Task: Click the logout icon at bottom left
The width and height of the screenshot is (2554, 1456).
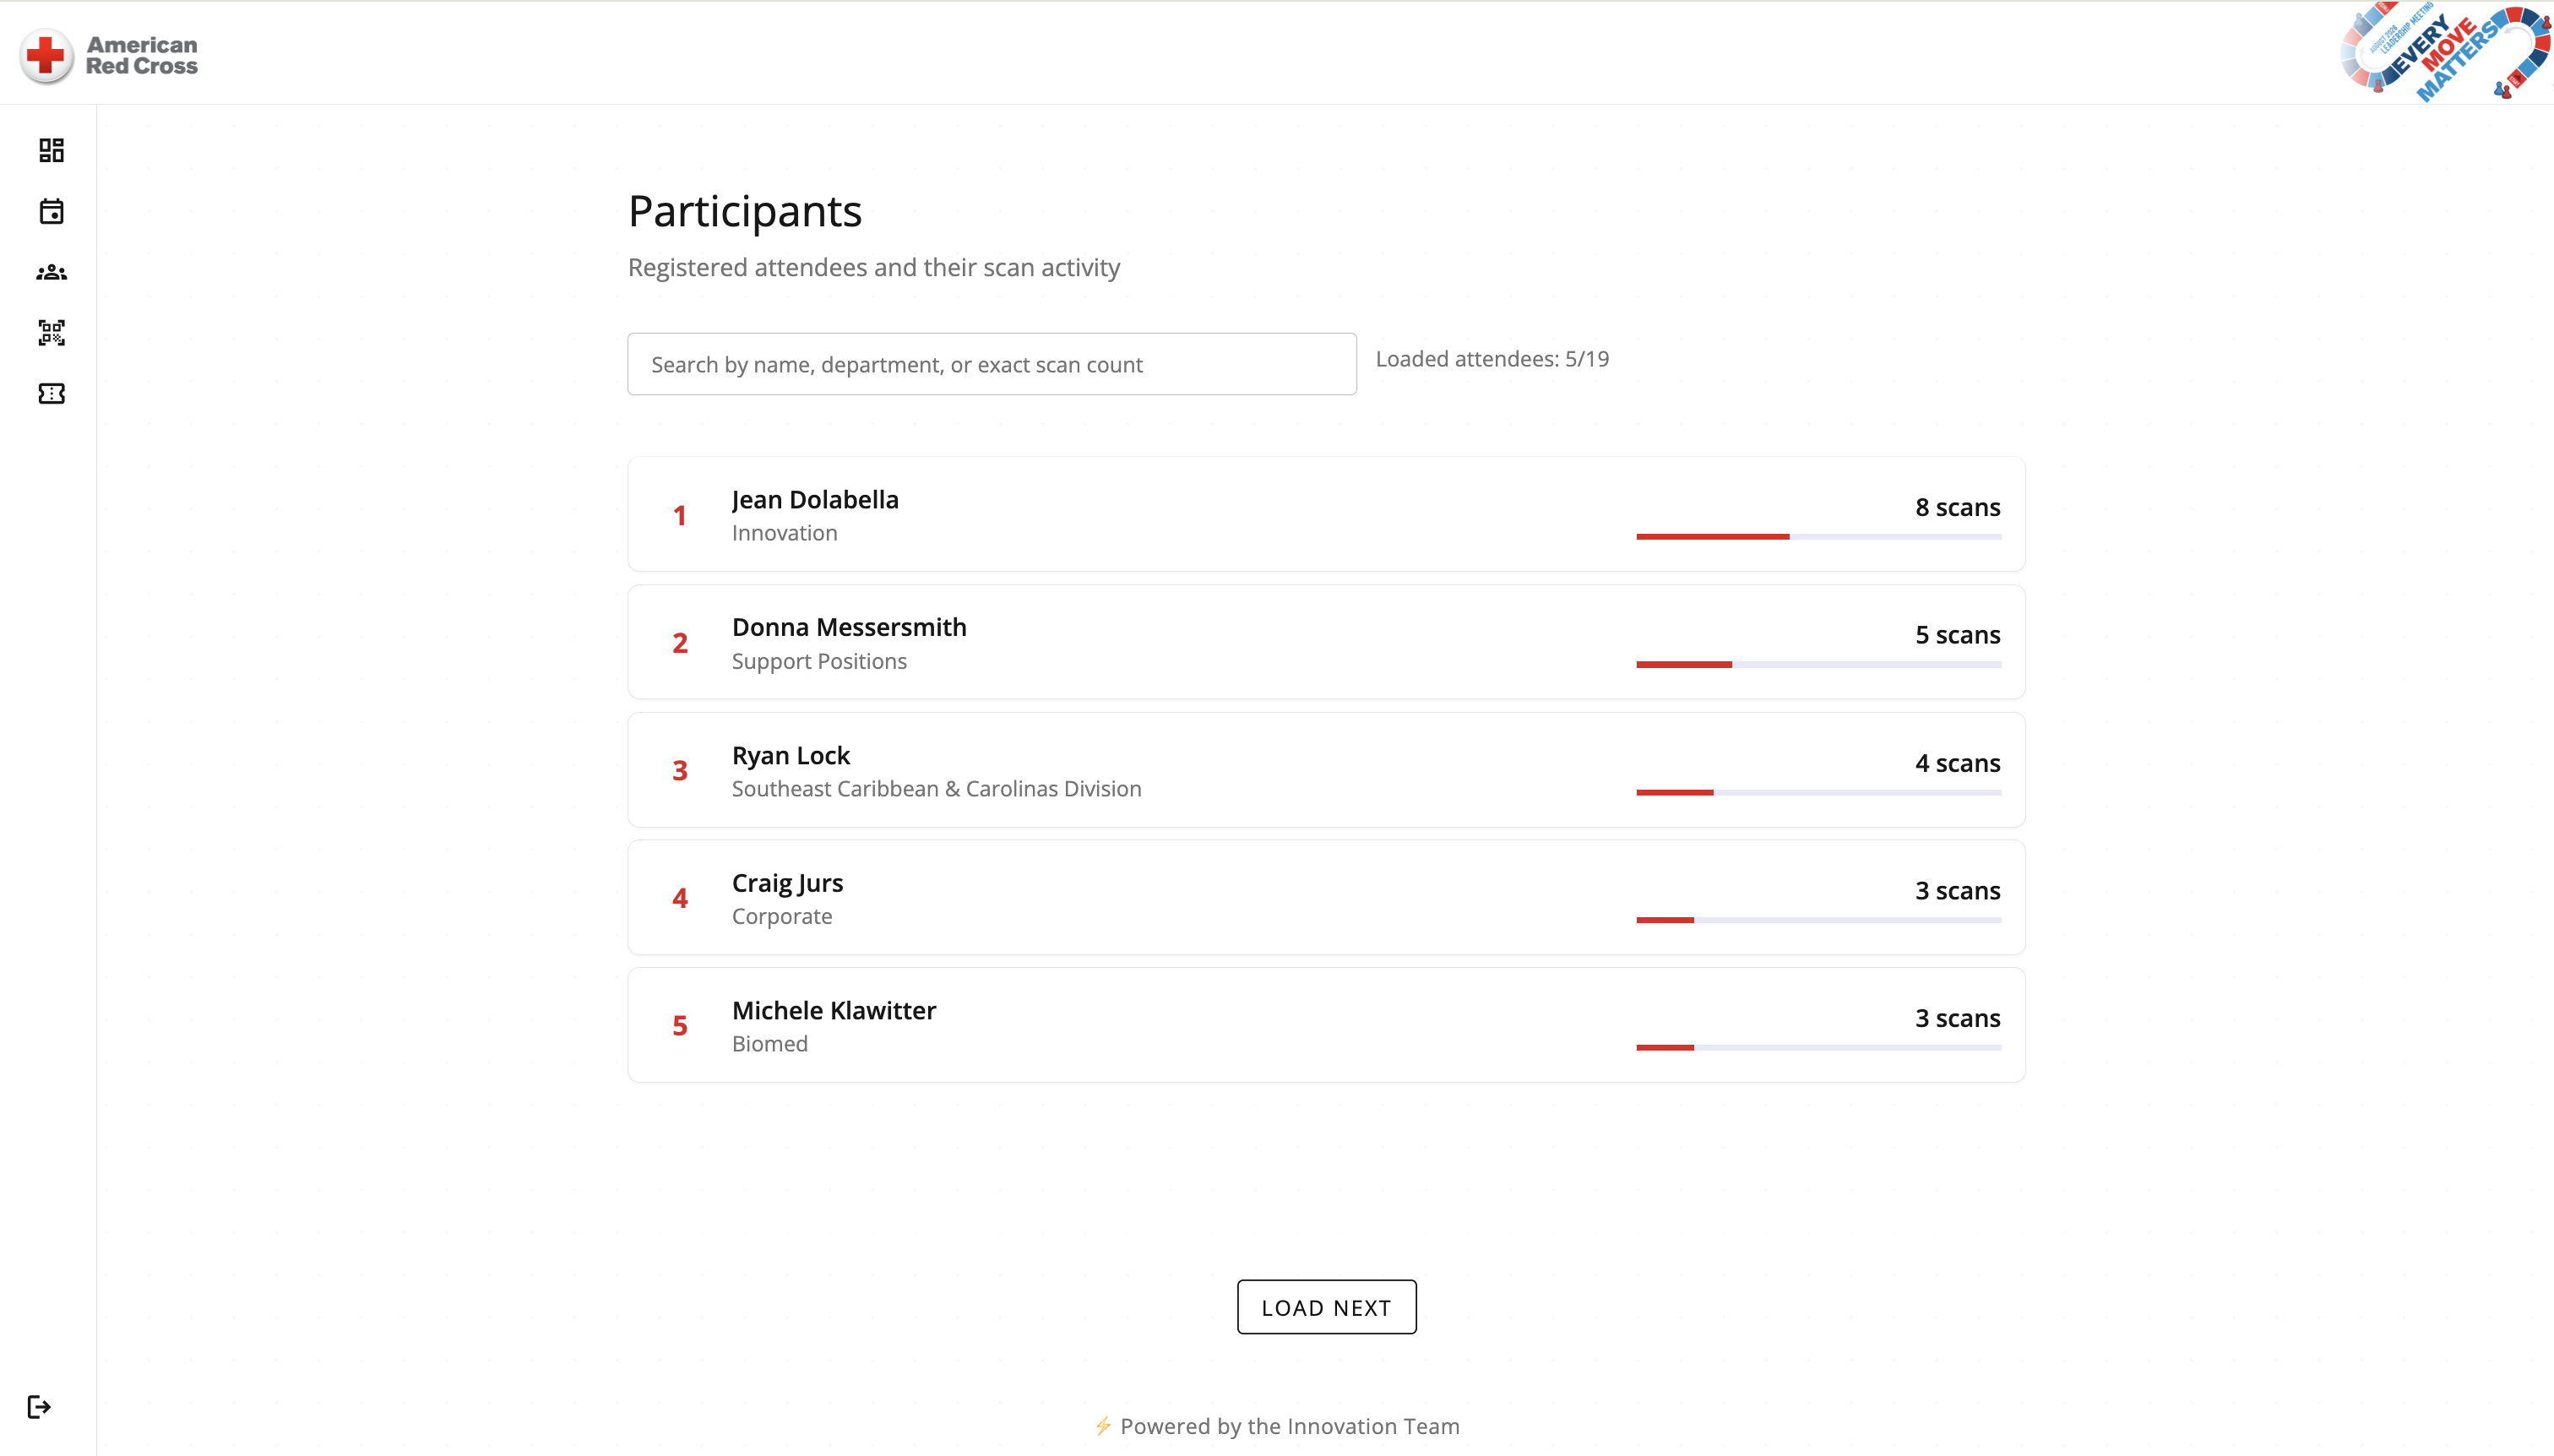Action: pyautogui.click(x=39, y=1407)
